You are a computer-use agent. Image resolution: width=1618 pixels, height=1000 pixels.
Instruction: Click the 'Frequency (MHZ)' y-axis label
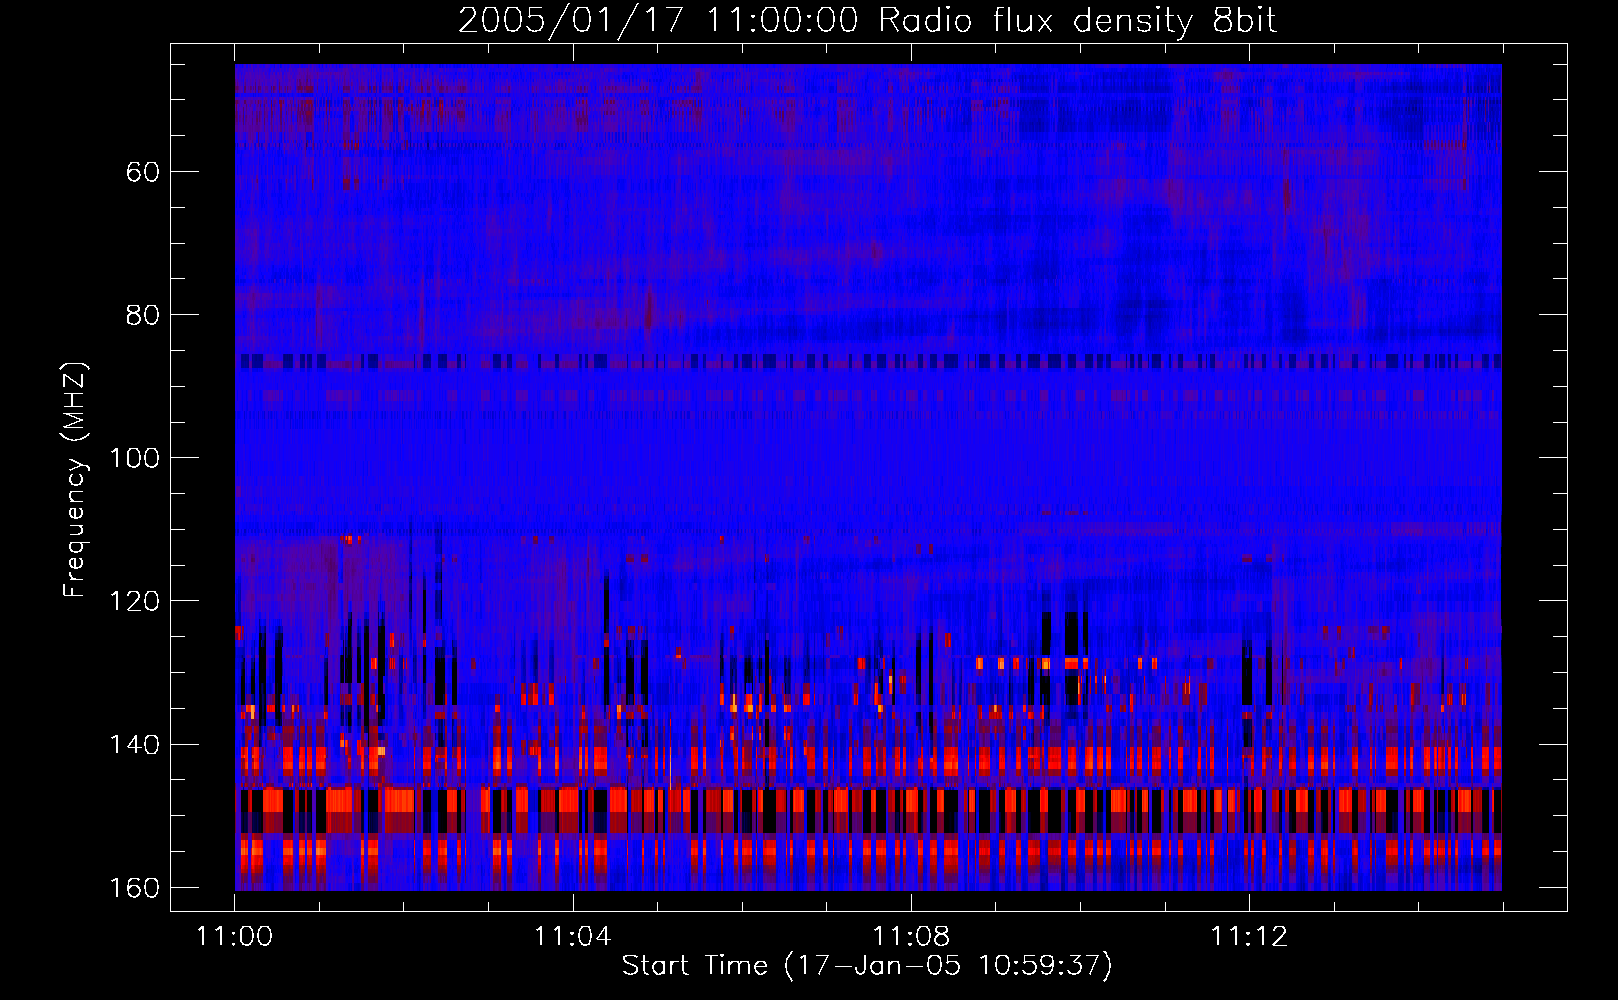76,479
